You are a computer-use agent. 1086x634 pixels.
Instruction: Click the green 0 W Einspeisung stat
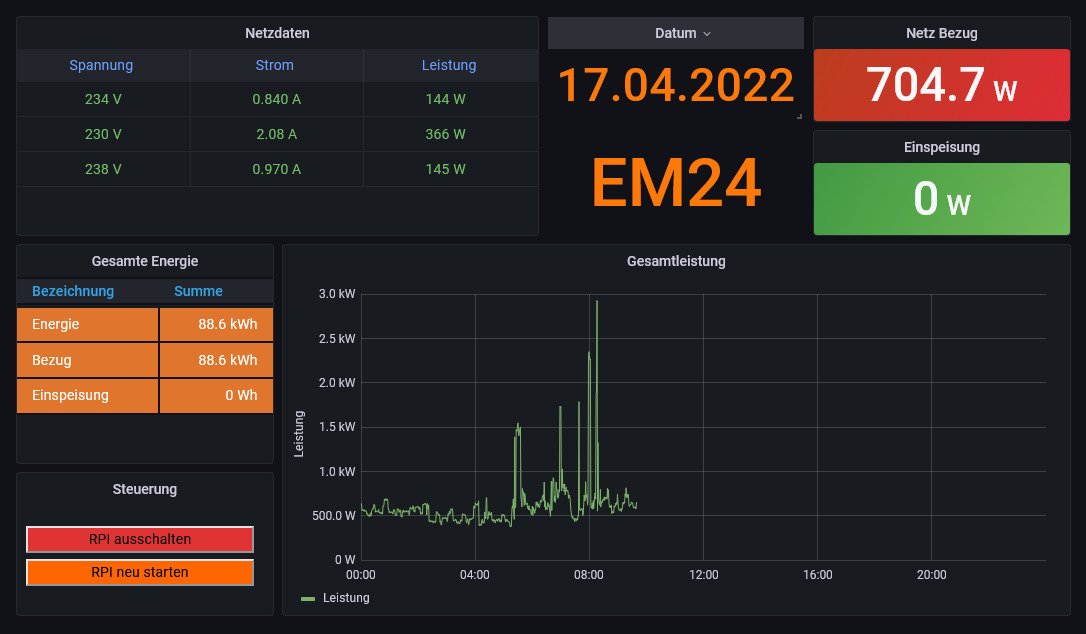(941, 199)
